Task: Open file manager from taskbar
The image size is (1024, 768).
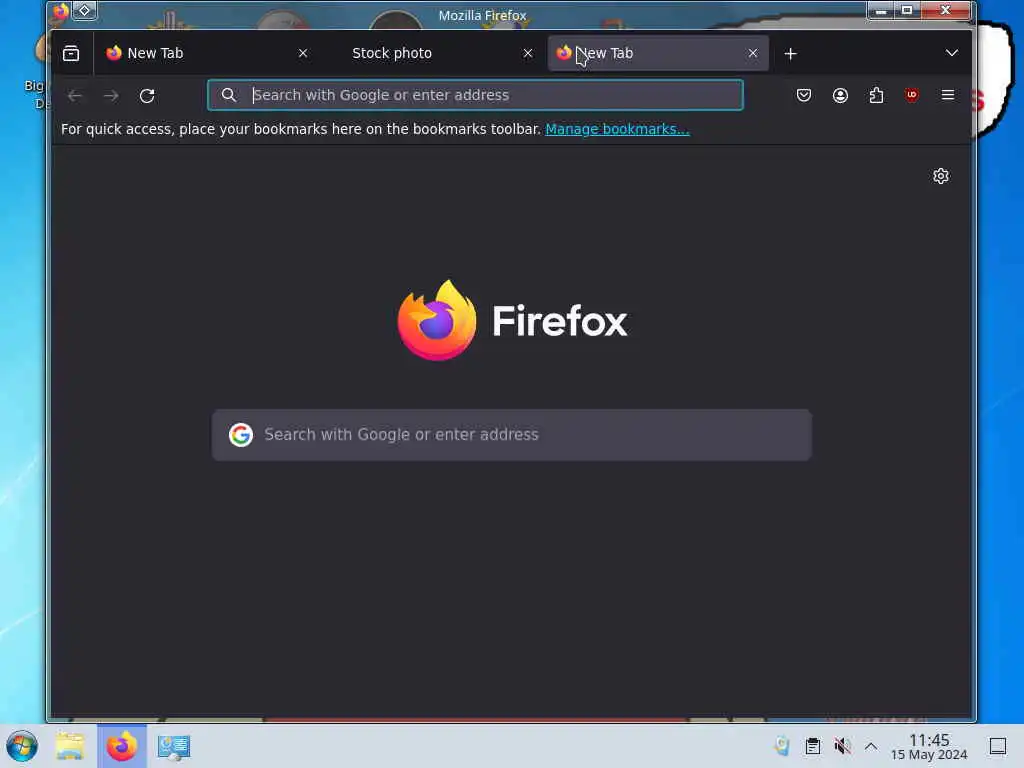Action: (x=70, y=746)
